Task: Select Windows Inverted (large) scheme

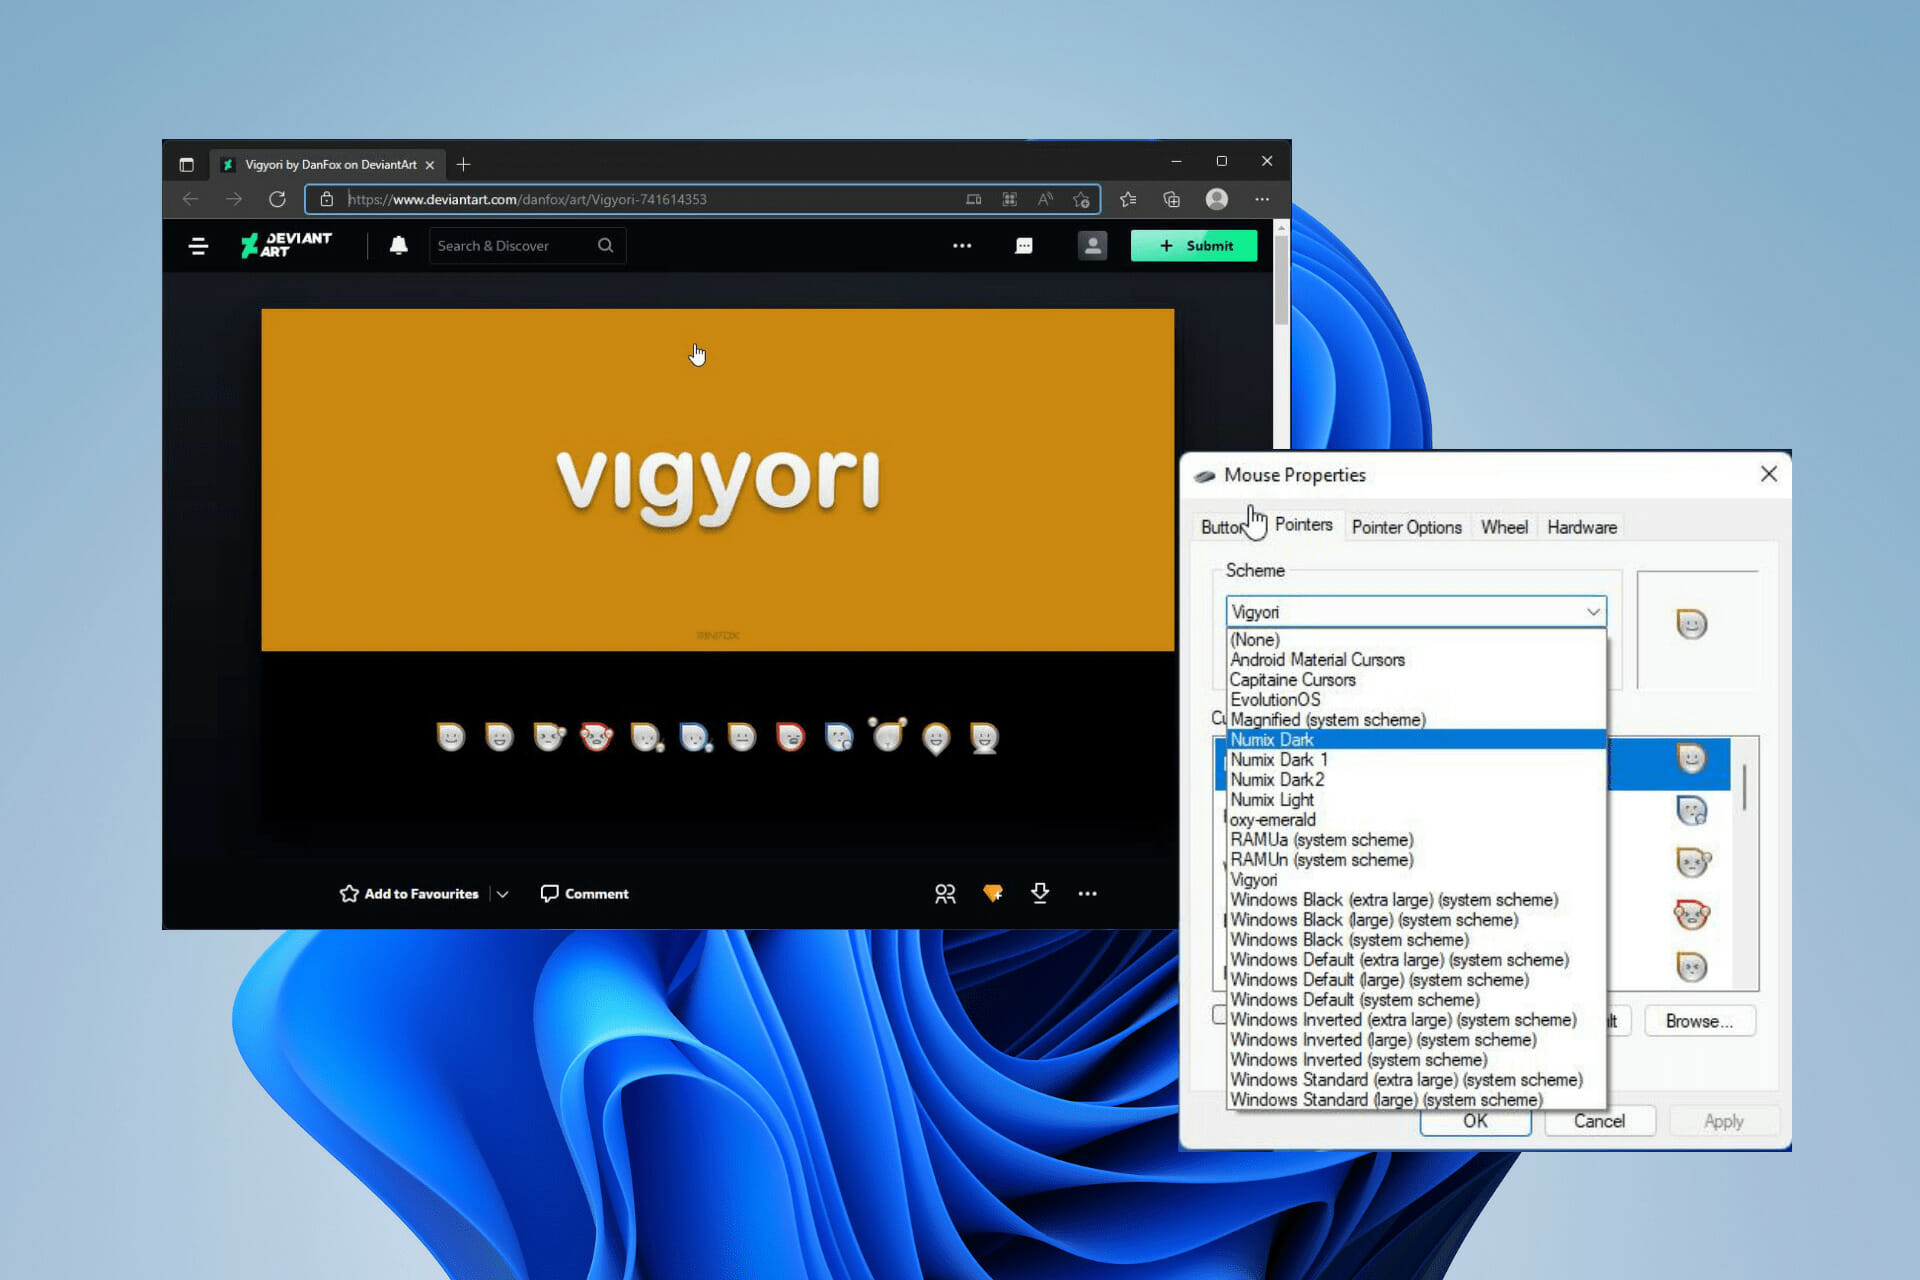Action: pos(1416,1040)
